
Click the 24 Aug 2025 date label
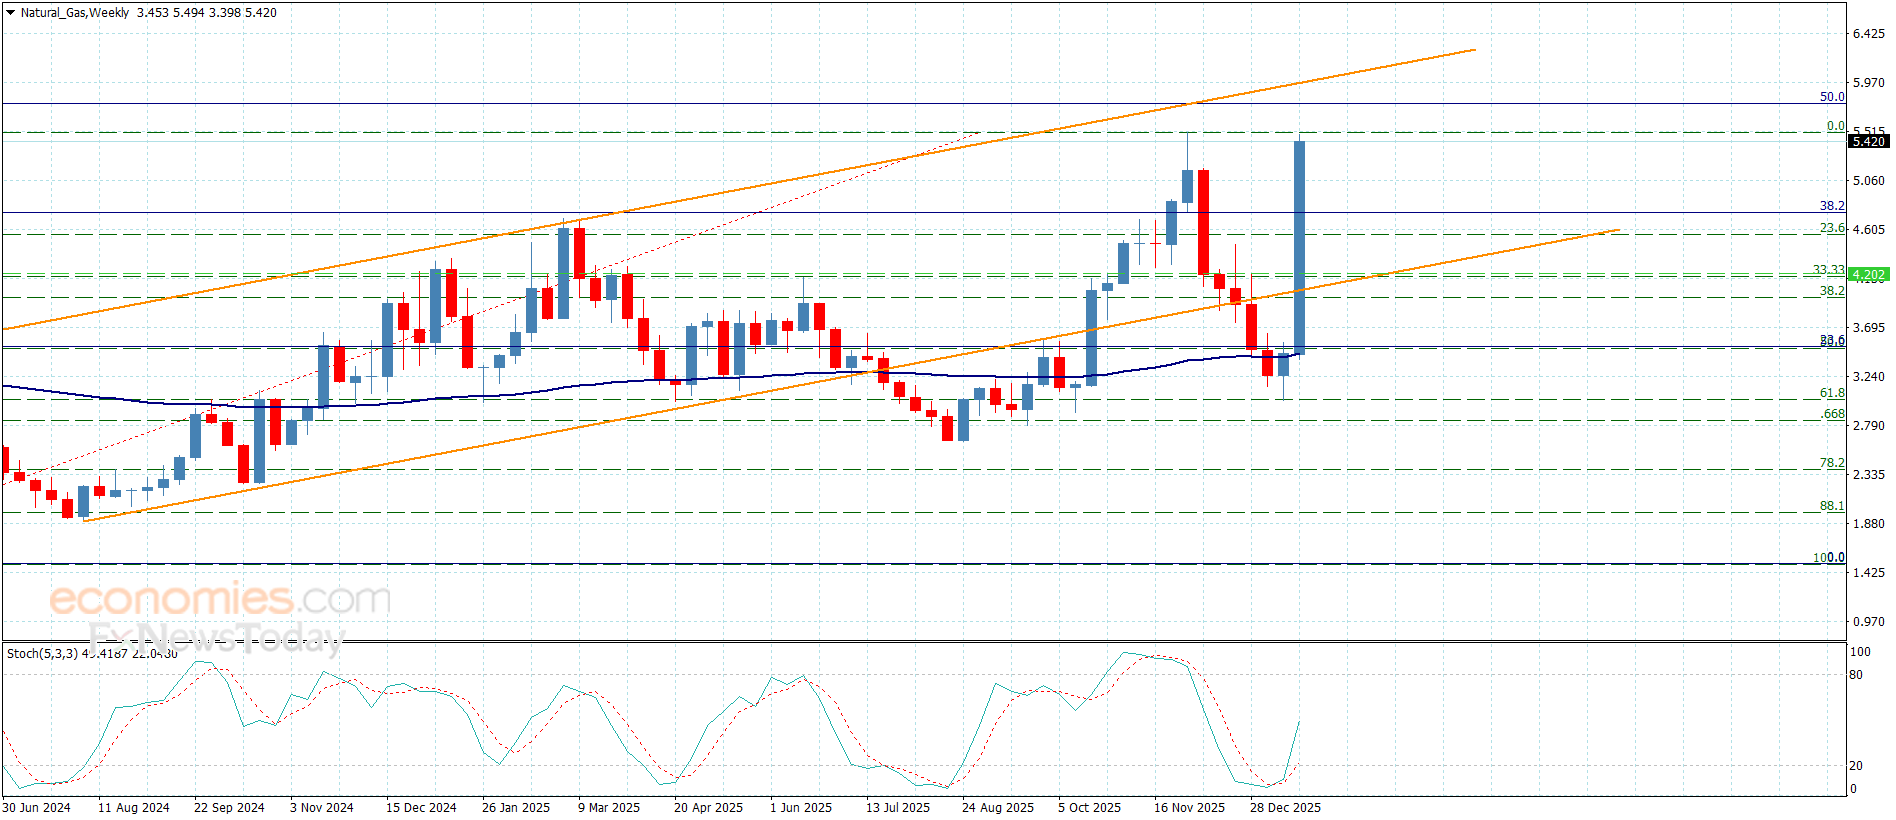coord(998,808)
